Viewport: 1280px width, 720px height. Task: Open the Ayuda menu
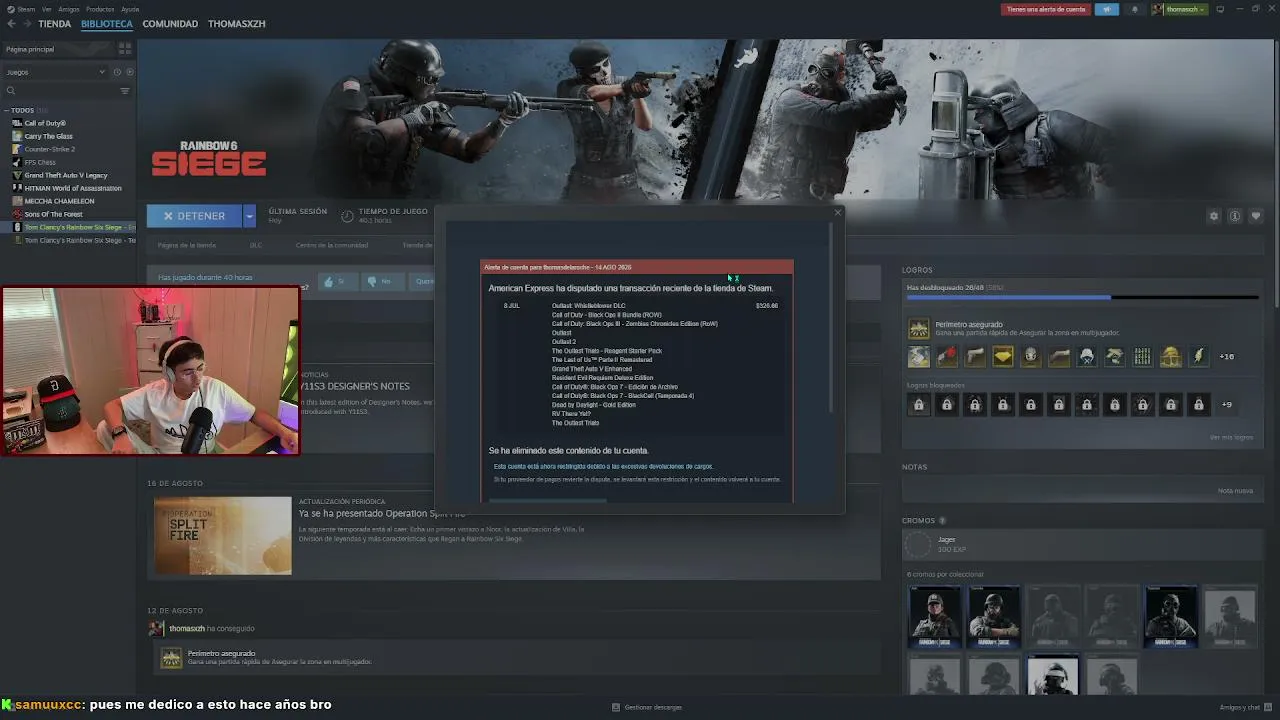click(130, 9)
